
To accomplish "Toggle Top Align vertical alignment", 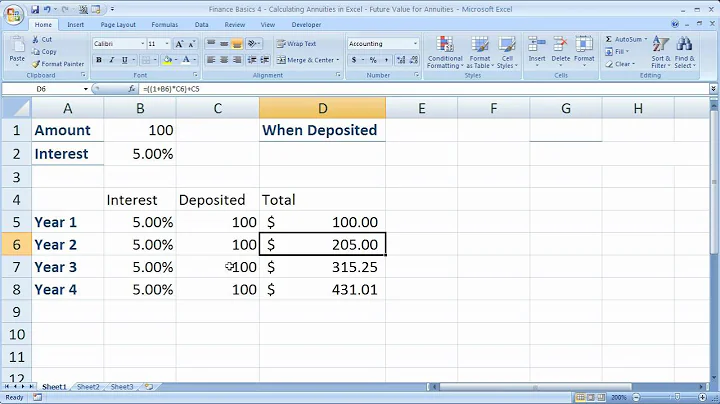I will pyautogui.click(x=211, y=44).
